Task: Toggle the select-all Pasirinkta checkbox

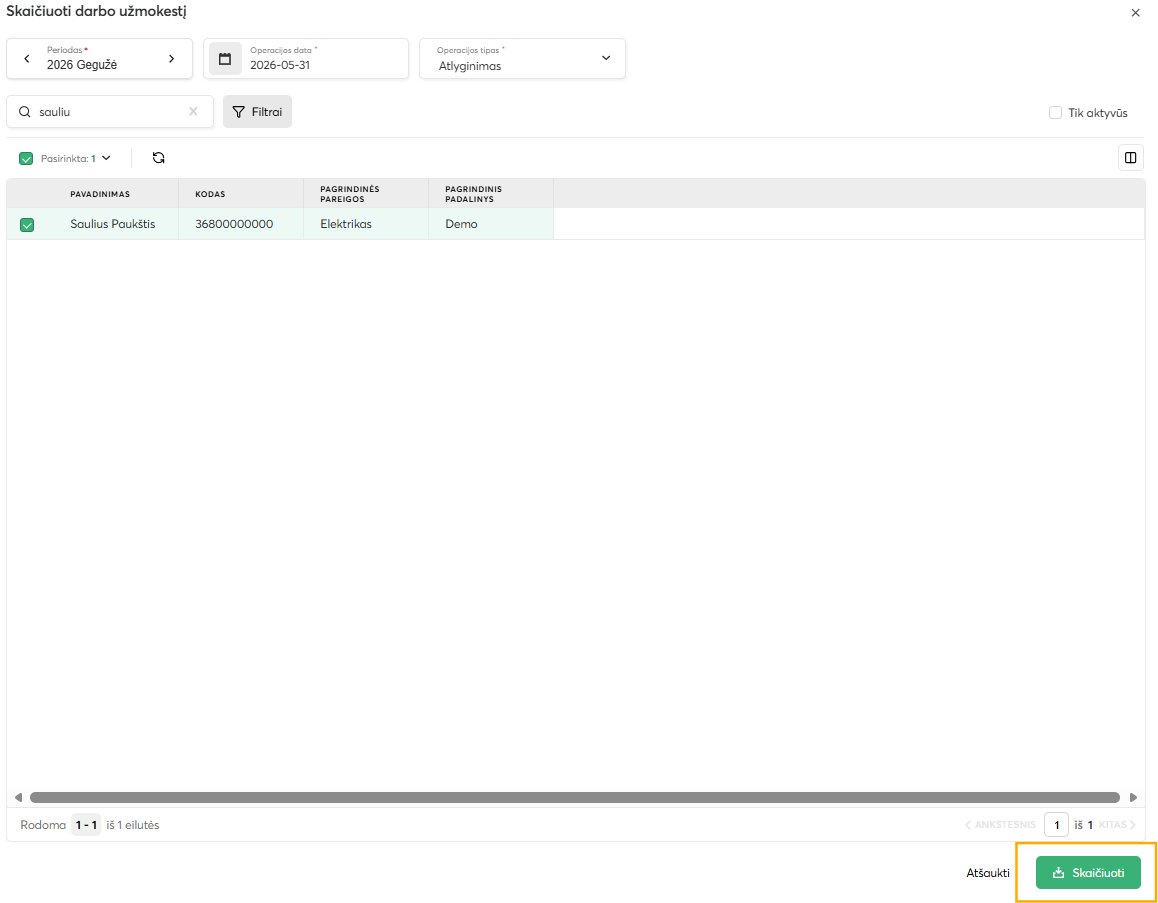Action: (x=27, y=158)
